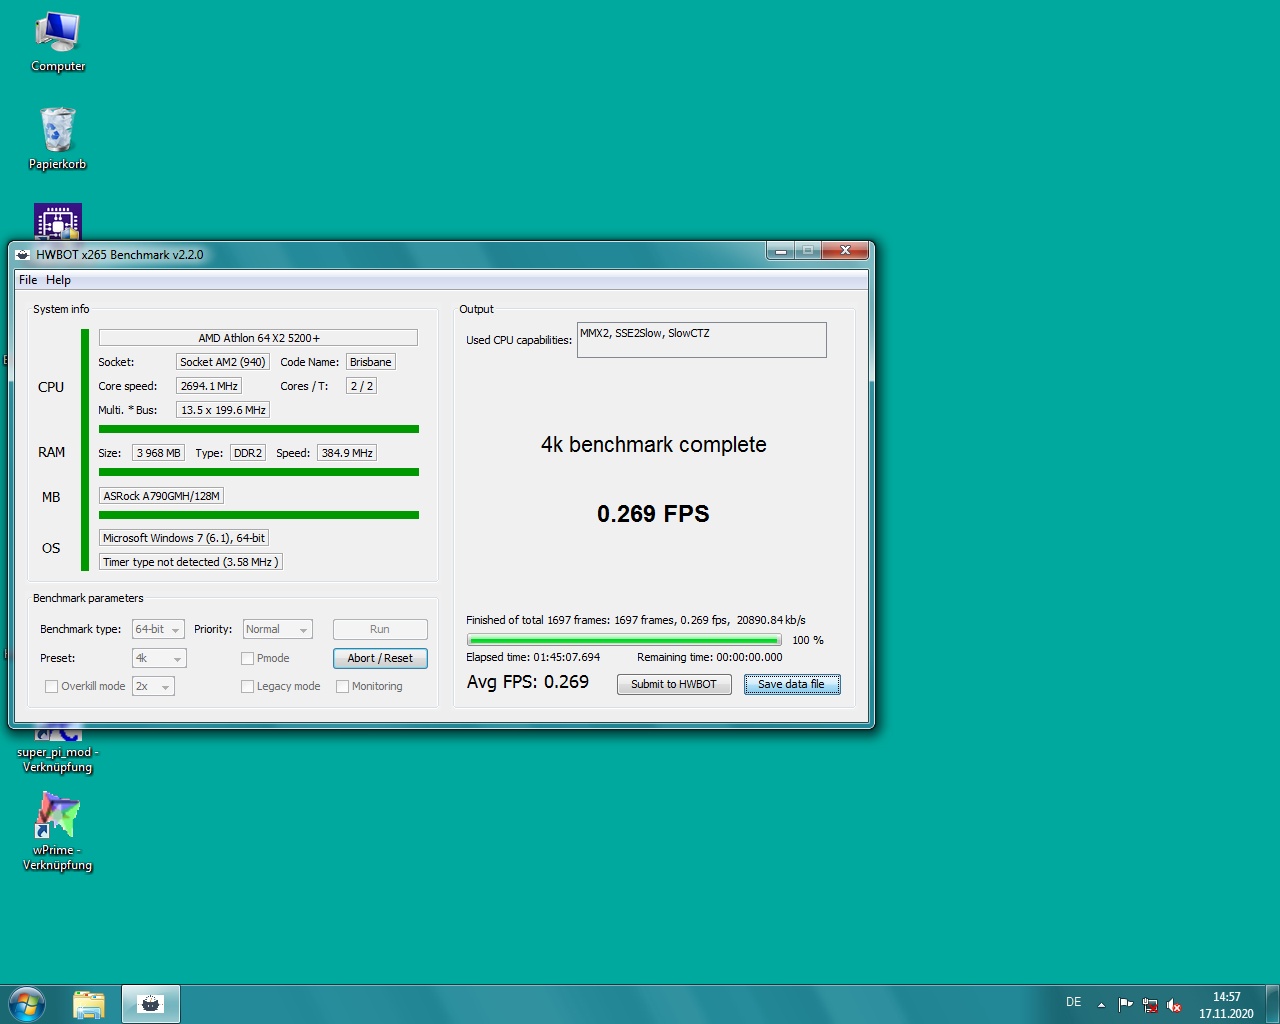Select HWBOT x265 taskbar button
This screenshot has height=1024, width=1280.
click(151, 1004)
